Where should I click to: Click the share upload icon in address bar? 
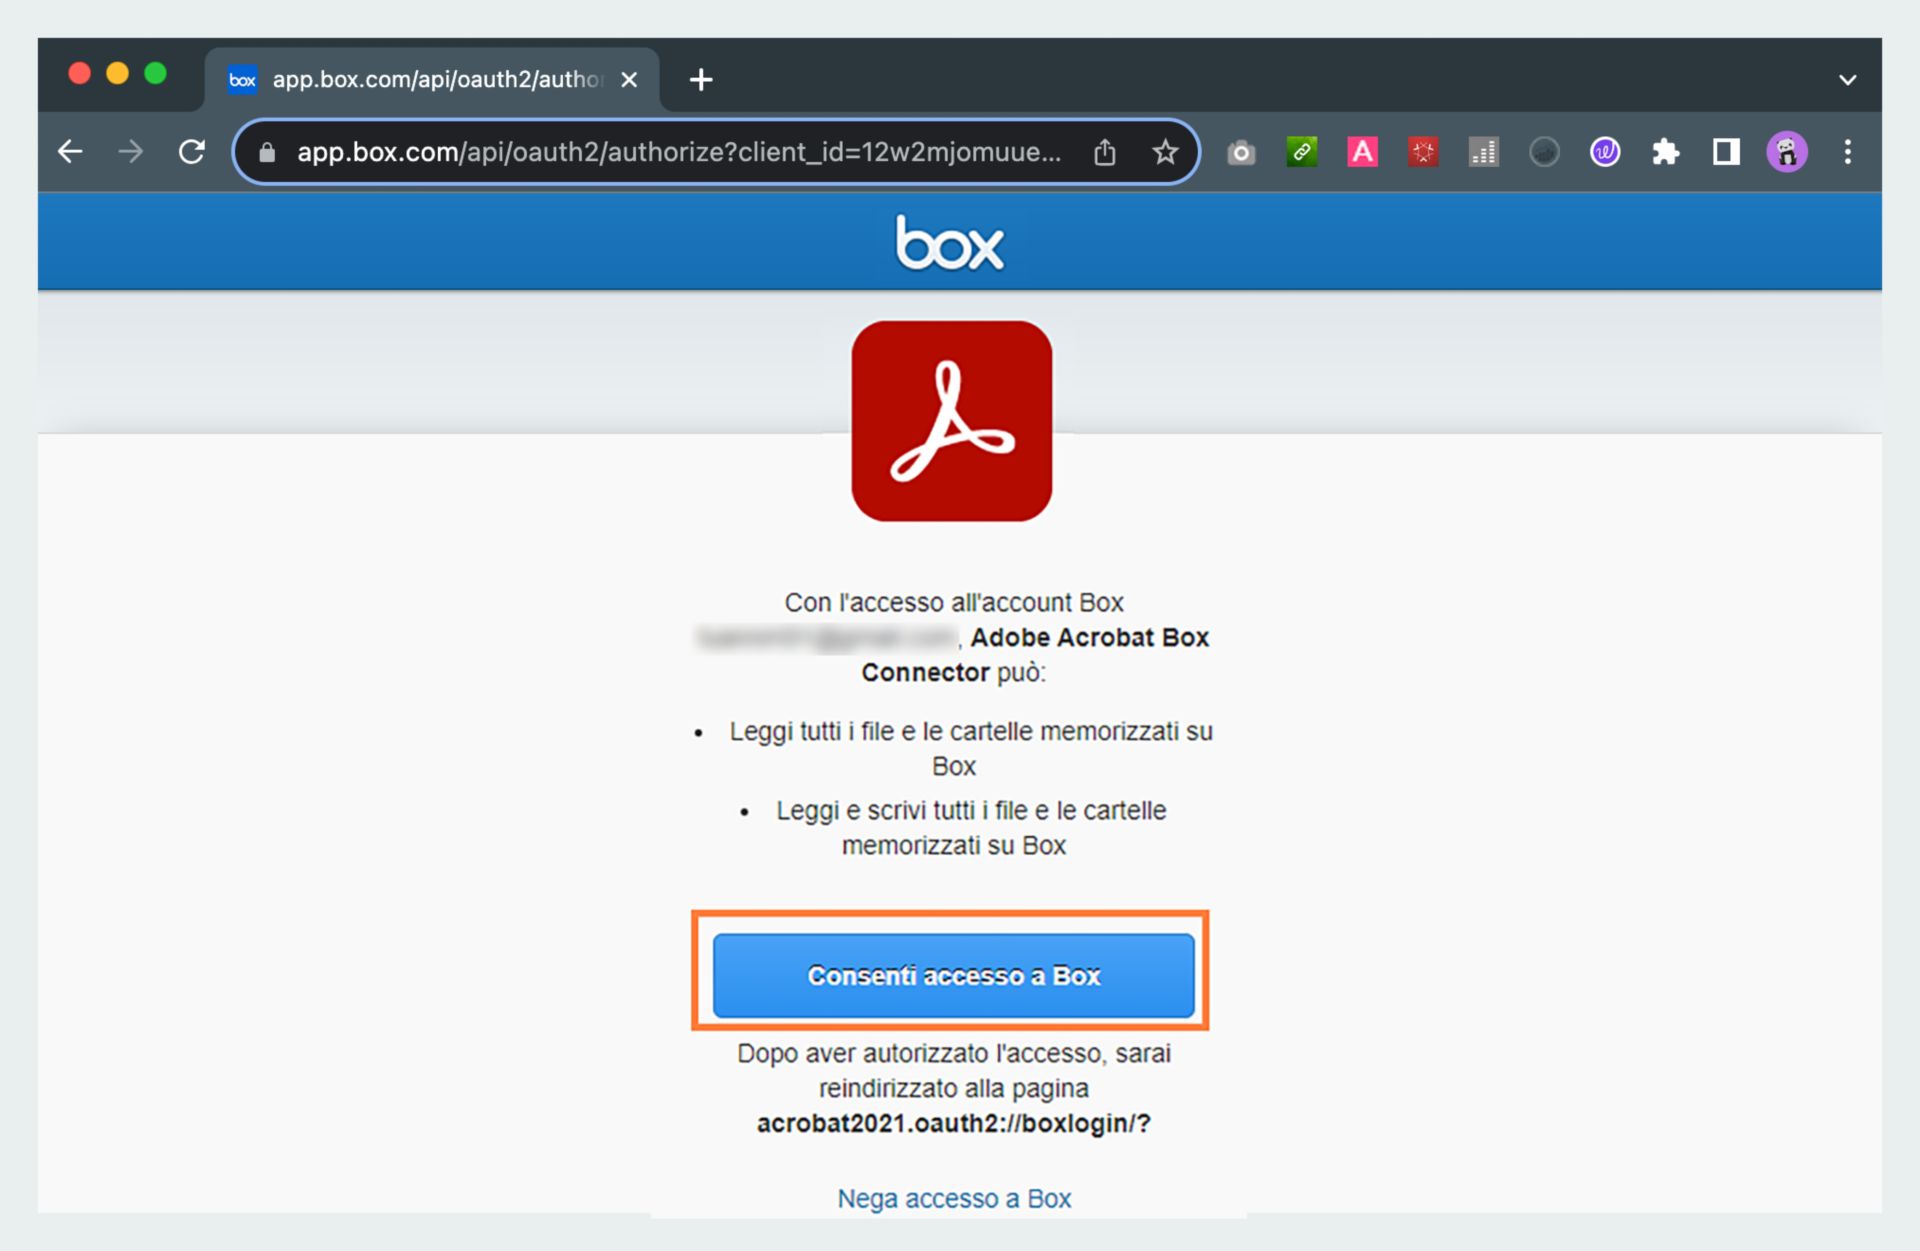pyautogui.click(x=1104, y=152)
